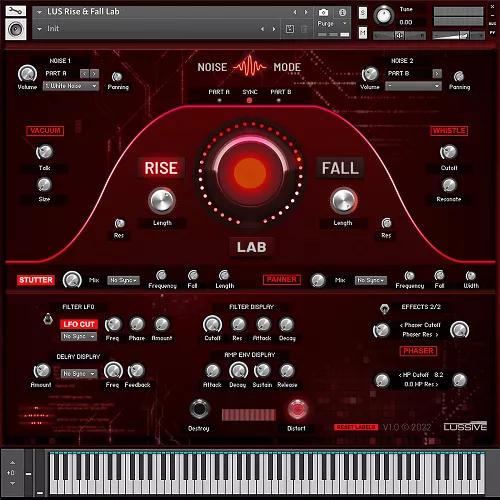The height and width of the screenshot is (500, 500).
Task: Click the RESET LABELS button
Action: 356,427
